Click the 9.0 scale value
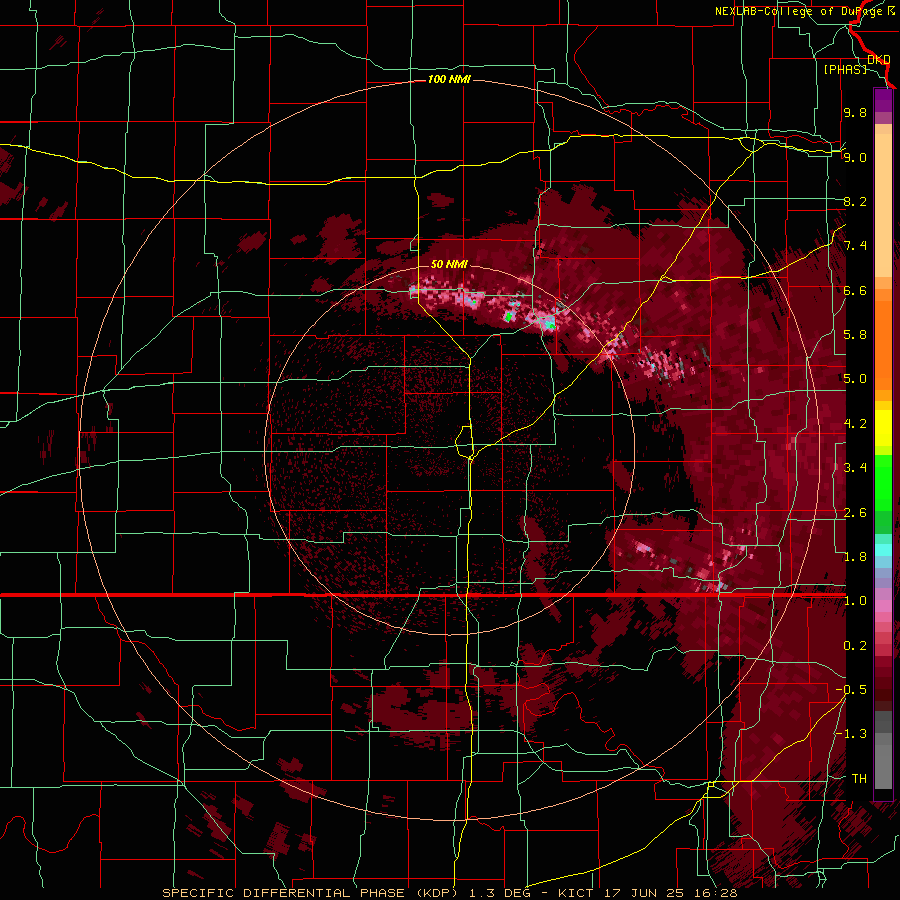The width and height of the screenshot is (900, 900). pos(855,157)
